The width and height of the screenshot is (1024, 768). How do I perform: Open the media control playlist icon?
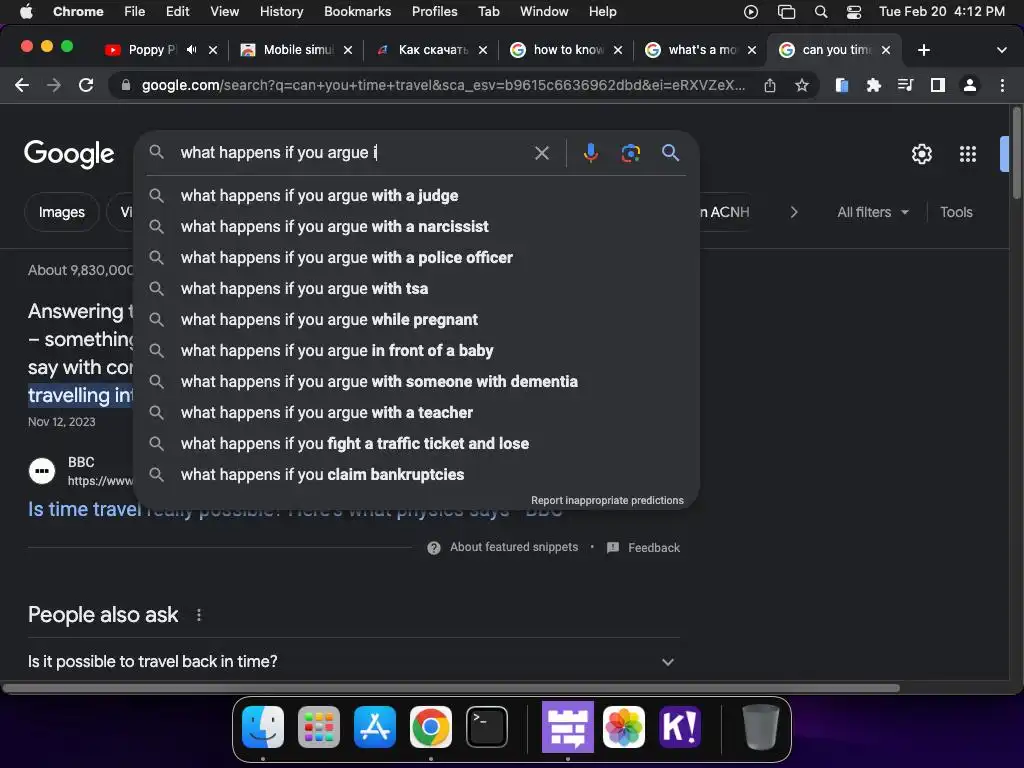[905, 85]
